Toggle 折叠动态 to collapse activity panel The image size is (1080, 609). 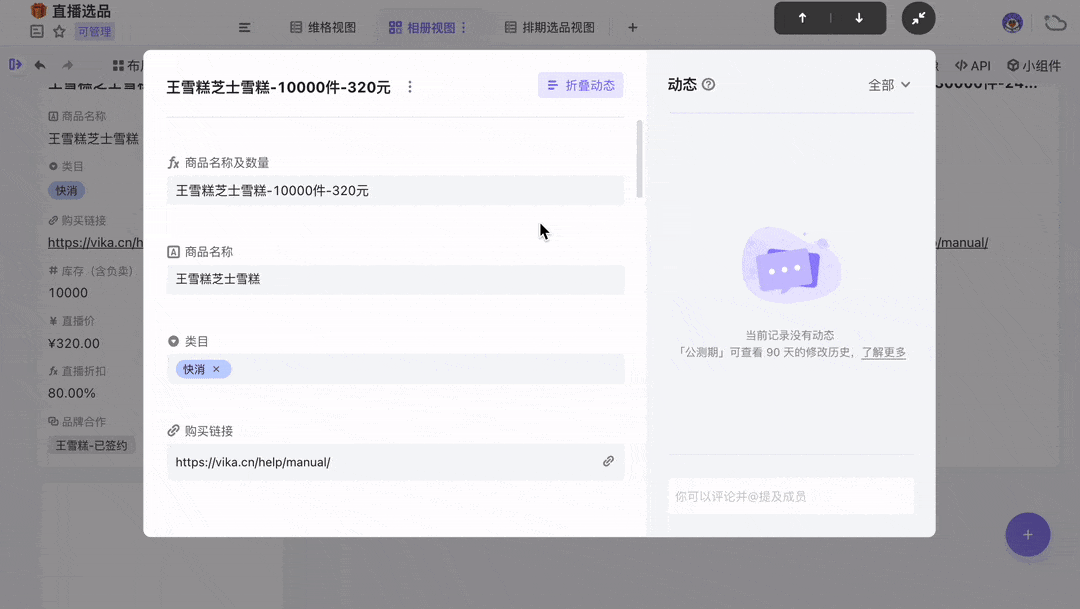point(581,85)
